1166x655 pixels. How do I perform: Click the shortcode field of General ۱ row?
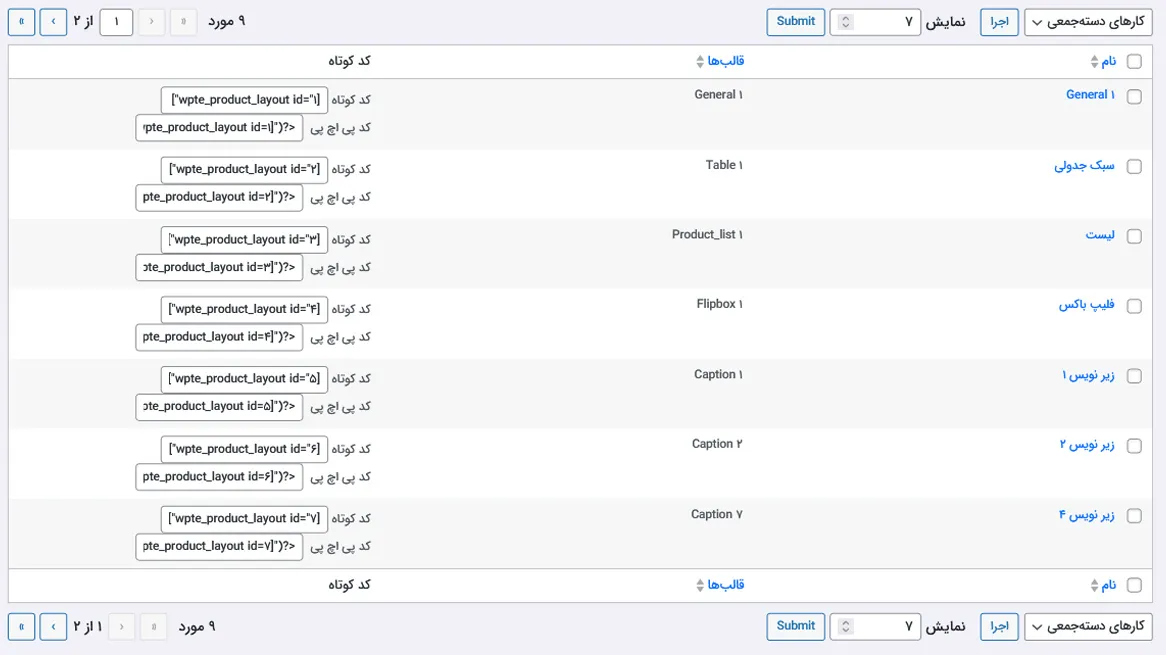pyautogui.click(x=244, y=100)
